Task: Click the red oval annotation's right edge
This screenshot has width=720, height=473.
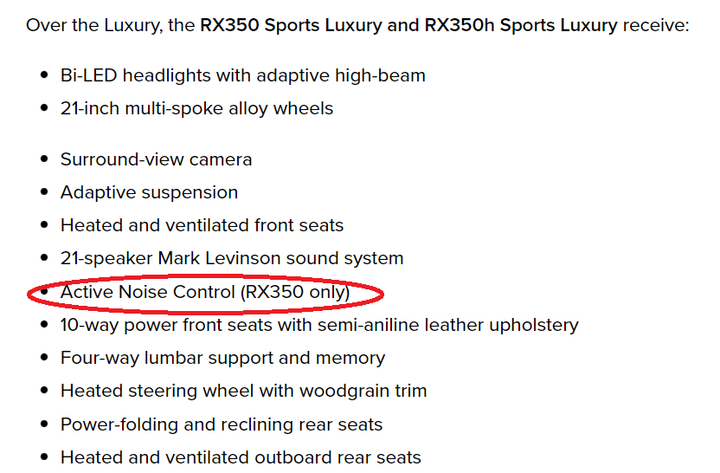Action: pos(382,294)
